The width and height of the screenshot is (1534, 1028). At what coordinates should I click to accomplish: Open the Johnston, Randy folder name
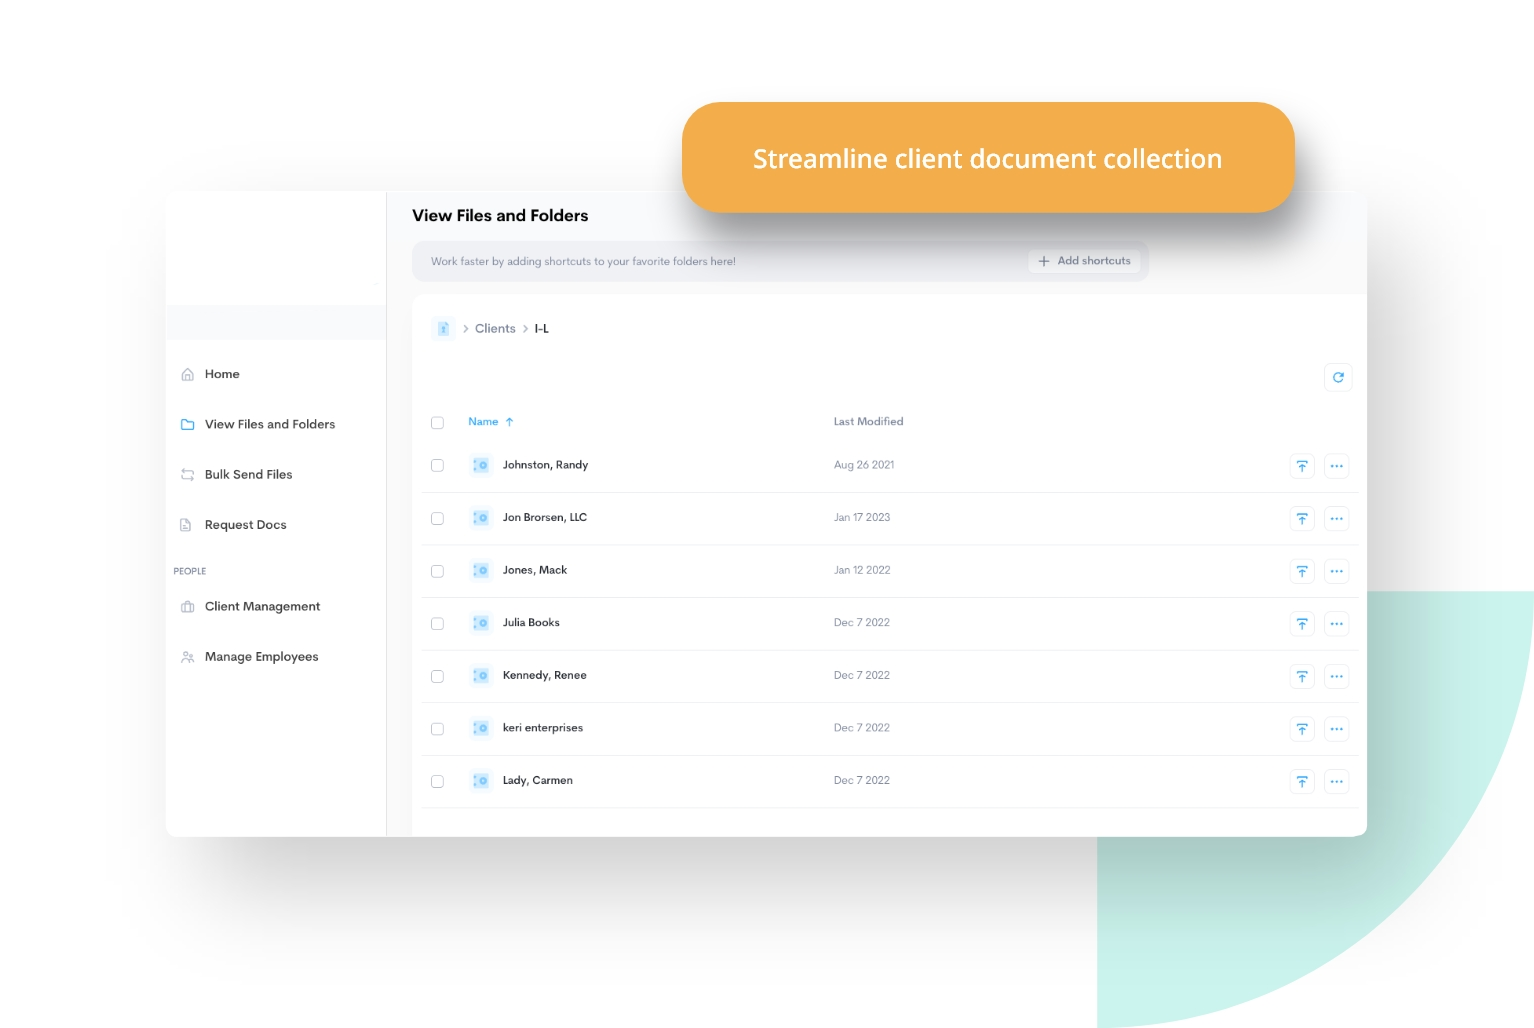coord(545,465)
